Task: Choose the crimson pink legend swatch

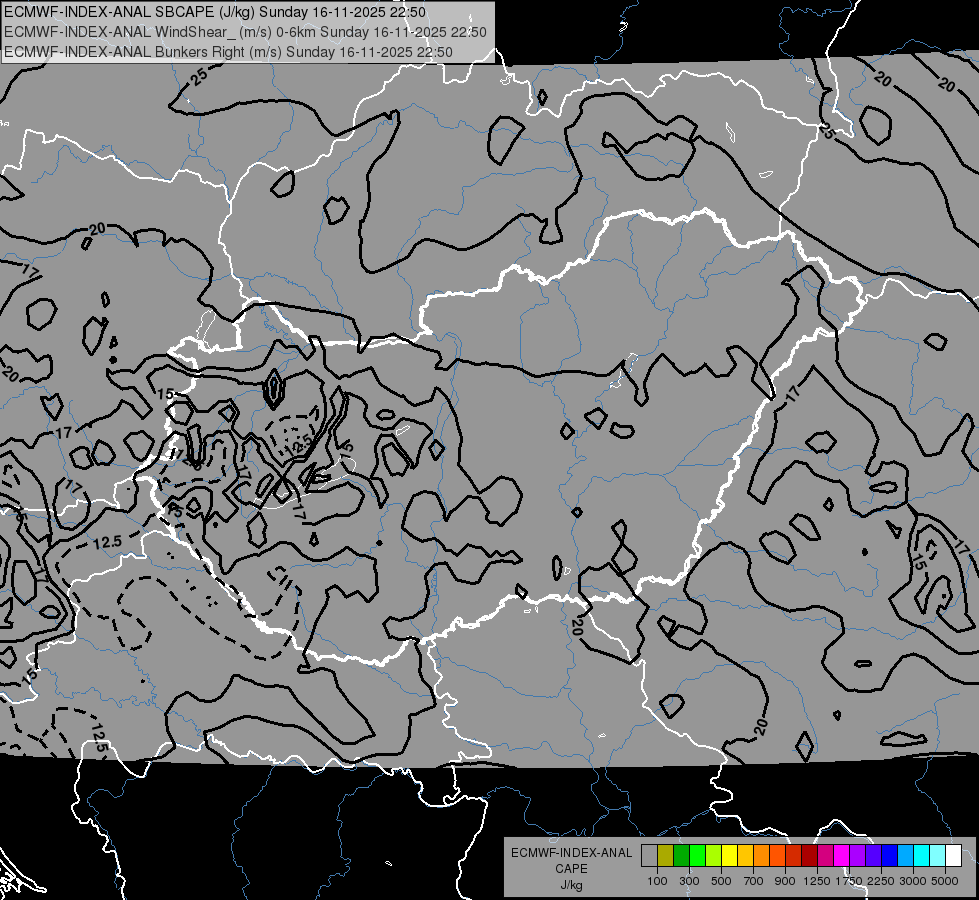Action: click(x=825, y=855)
